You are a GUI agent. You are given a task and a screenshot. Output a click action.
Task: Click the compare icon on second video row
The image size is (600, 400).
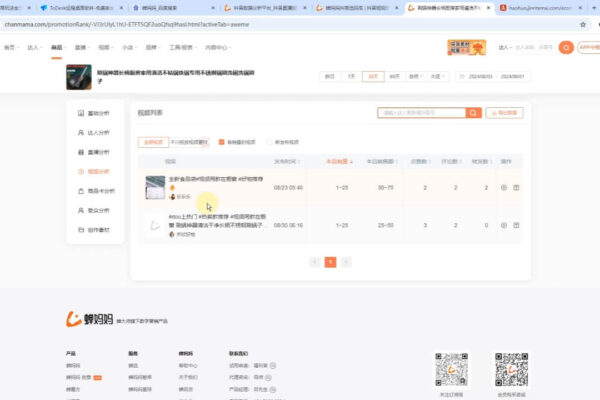tap(516, 225)
